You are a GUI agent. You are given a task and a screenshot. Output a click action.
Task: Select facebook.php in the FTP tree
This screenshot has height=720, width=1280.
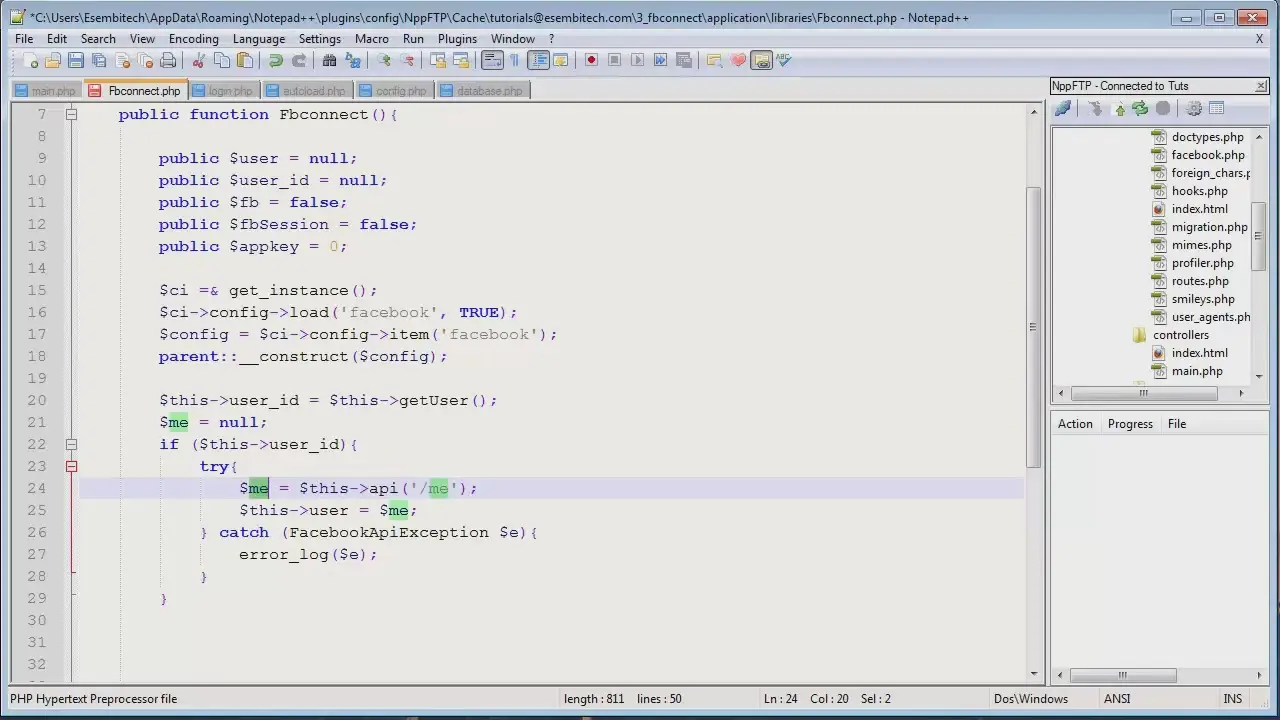(1208, 155)
